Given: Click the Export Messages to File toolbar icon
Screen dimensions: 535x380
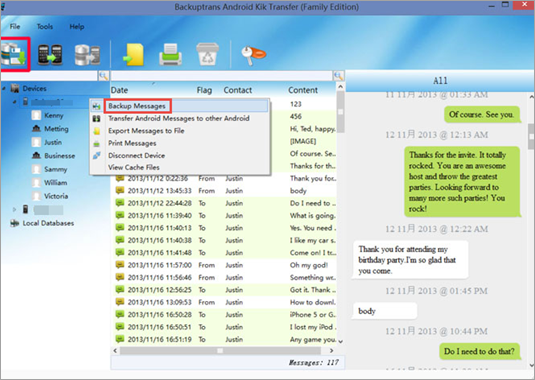Looking at the screenshot, I should [x=133, y=55].
